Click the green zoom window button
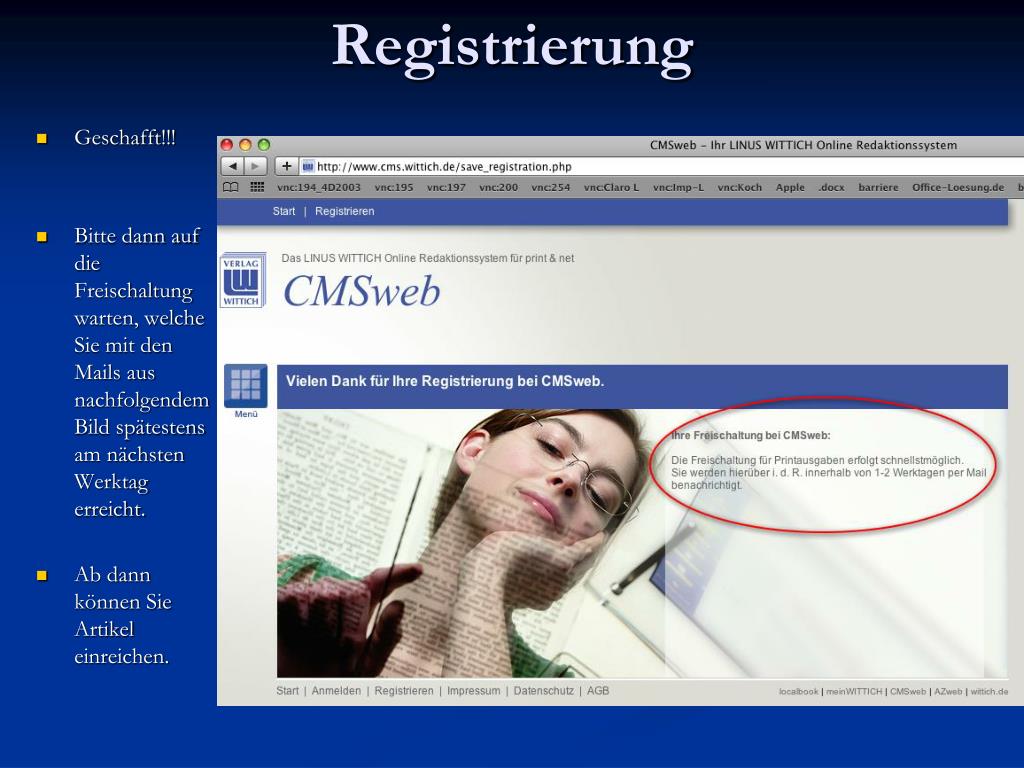Screen dimensions: 1024x768 coord(264,145)
